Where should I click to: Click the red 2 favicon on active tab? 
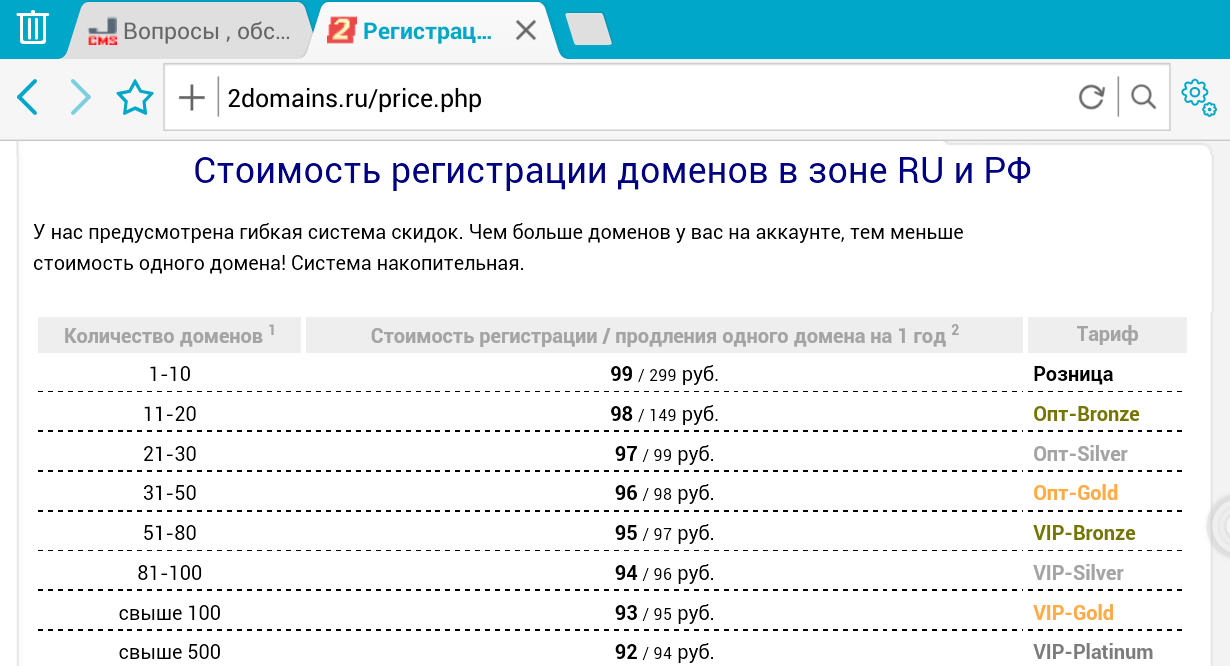point(342,31)
